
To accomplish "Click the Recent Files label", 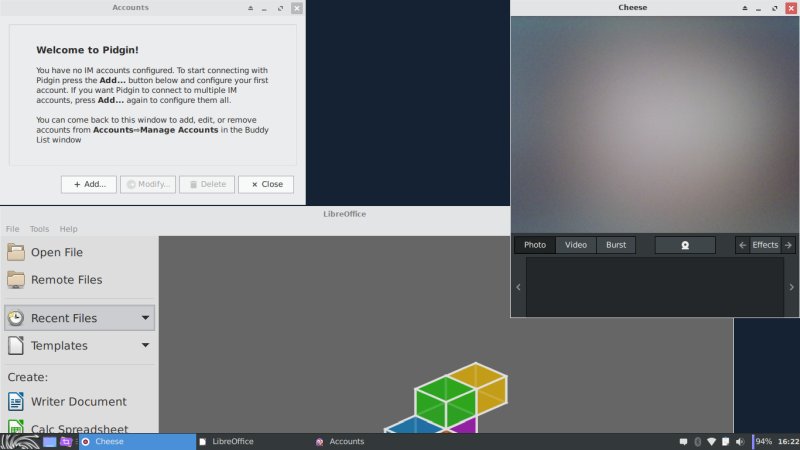I will [x=64, y=318].
